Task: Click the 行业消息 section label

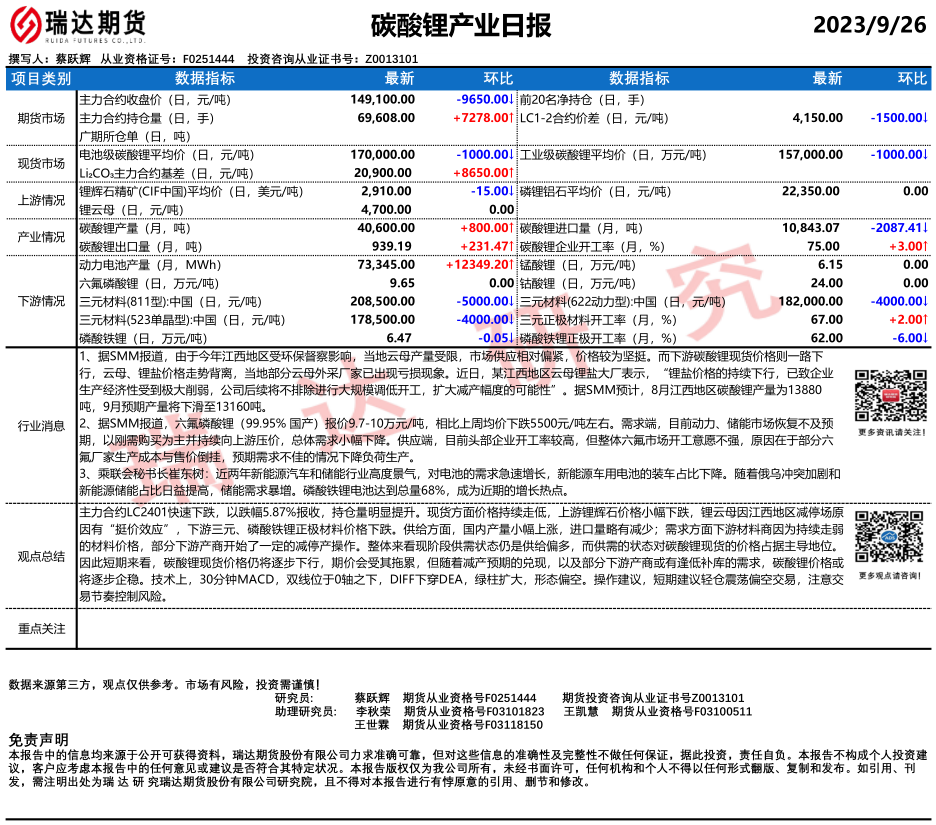Action: click(41, 425)
